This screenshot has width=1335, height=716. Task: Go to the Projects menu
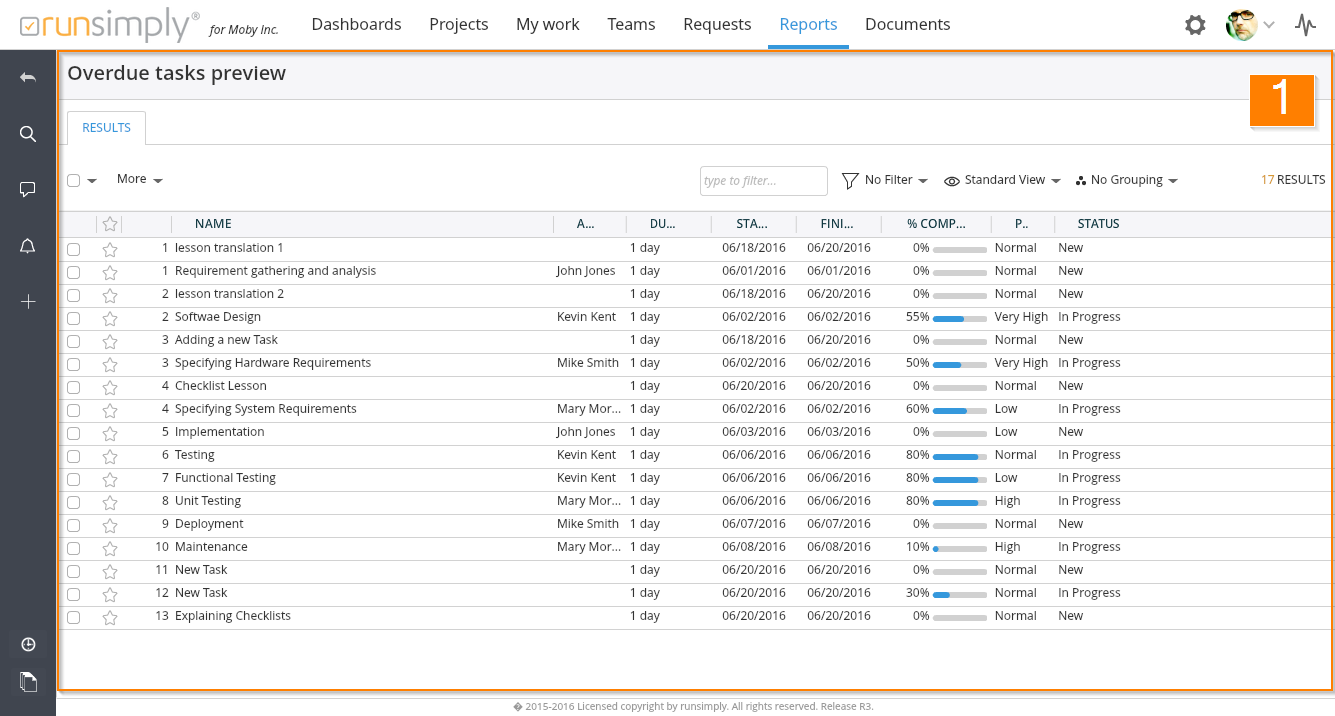[458, 24]
